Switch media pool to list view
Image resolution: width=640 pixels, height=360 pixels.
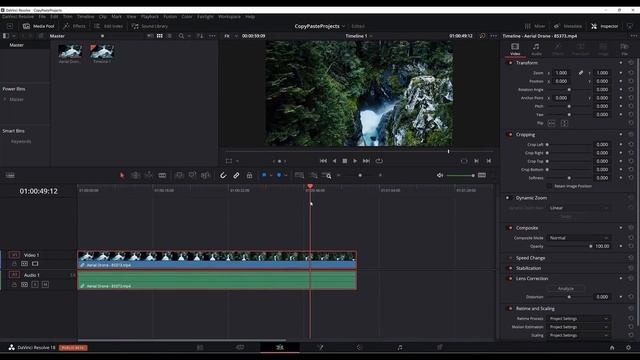[169, 36]
